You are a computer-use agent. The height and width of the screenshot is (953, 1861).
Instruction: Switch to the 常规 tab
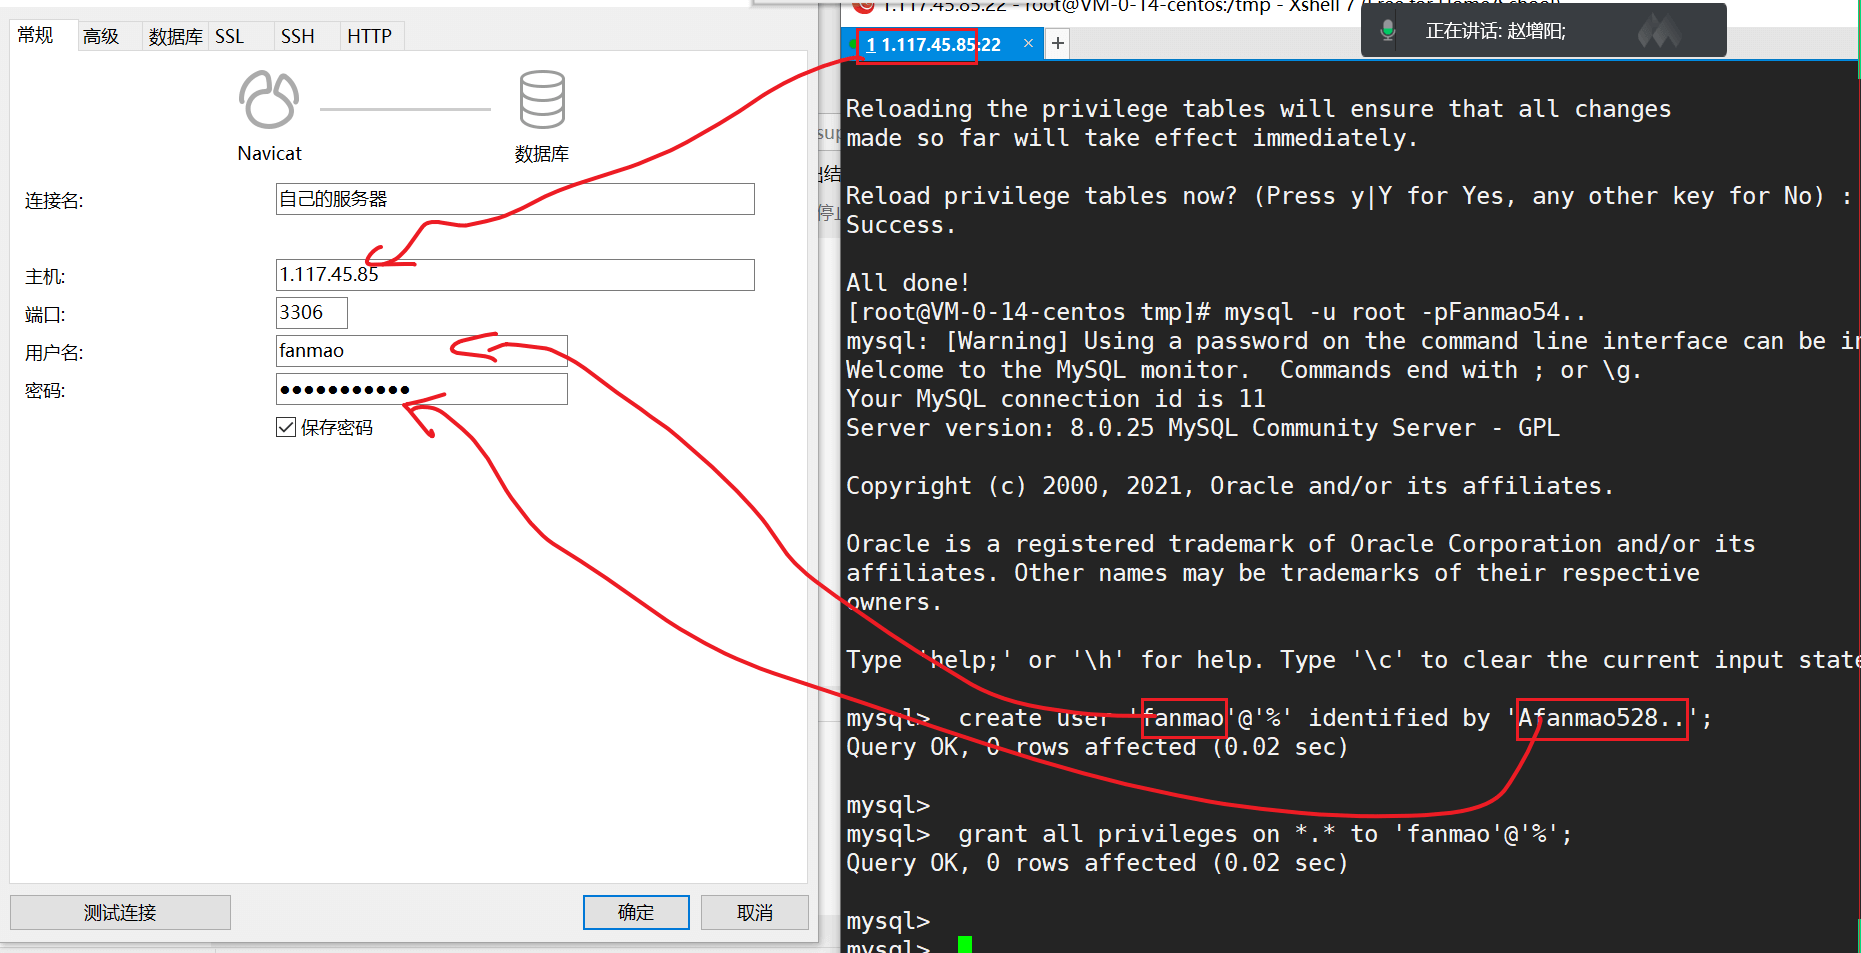pos(36,35)
